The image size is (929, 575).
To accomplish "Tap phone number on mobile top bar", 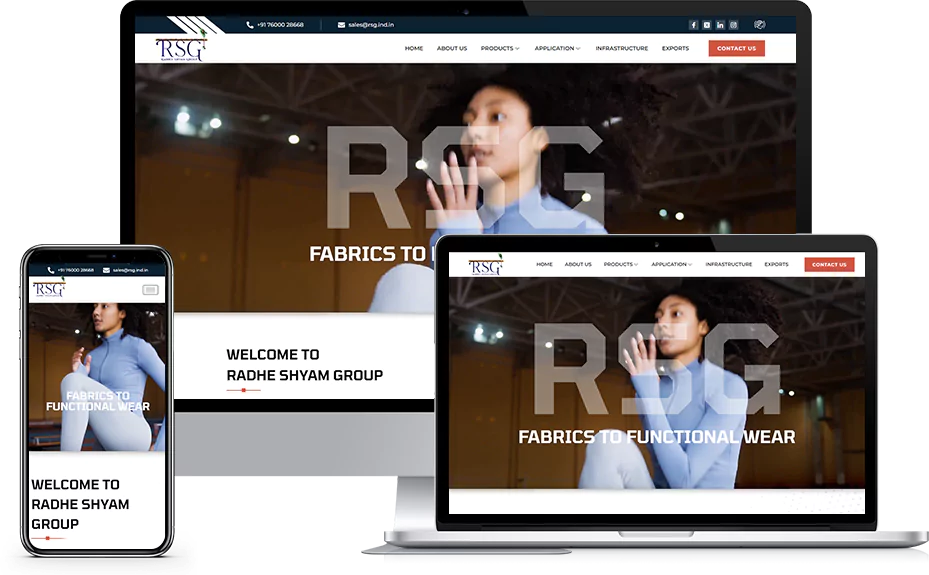I will (75, 270).
